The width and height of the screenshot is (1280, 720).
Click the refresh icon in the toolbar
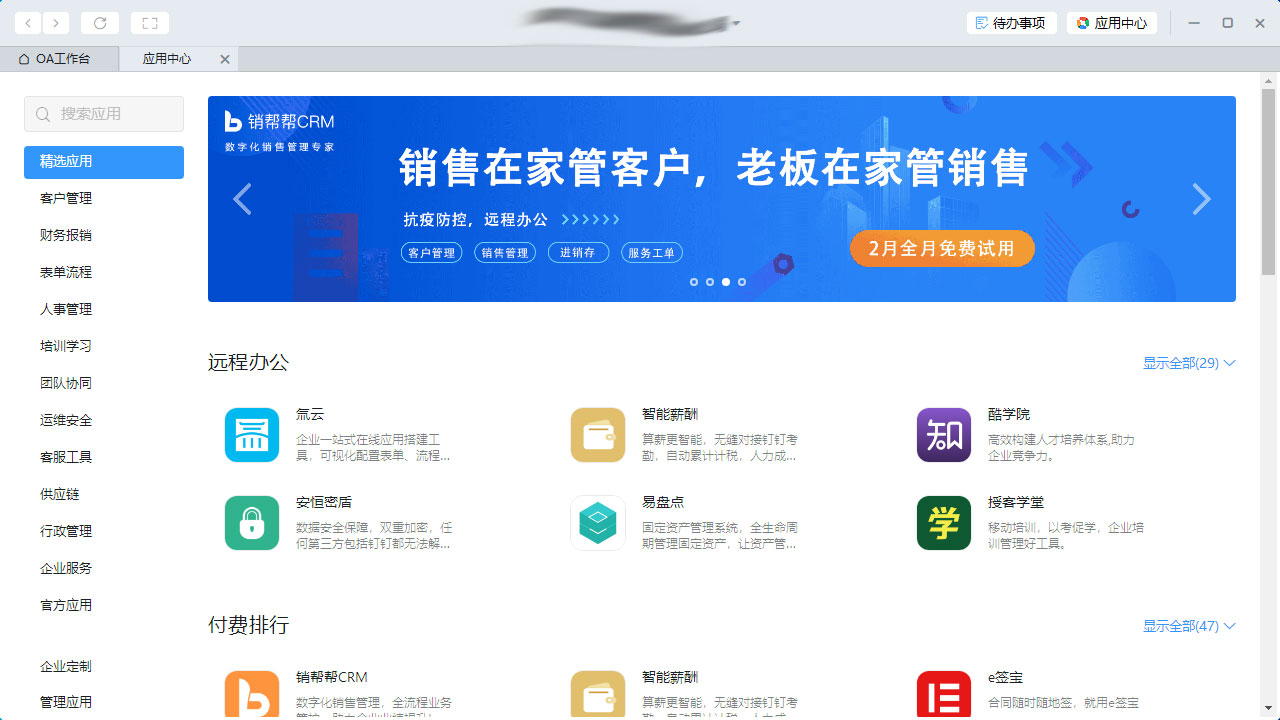click(99, 23)
